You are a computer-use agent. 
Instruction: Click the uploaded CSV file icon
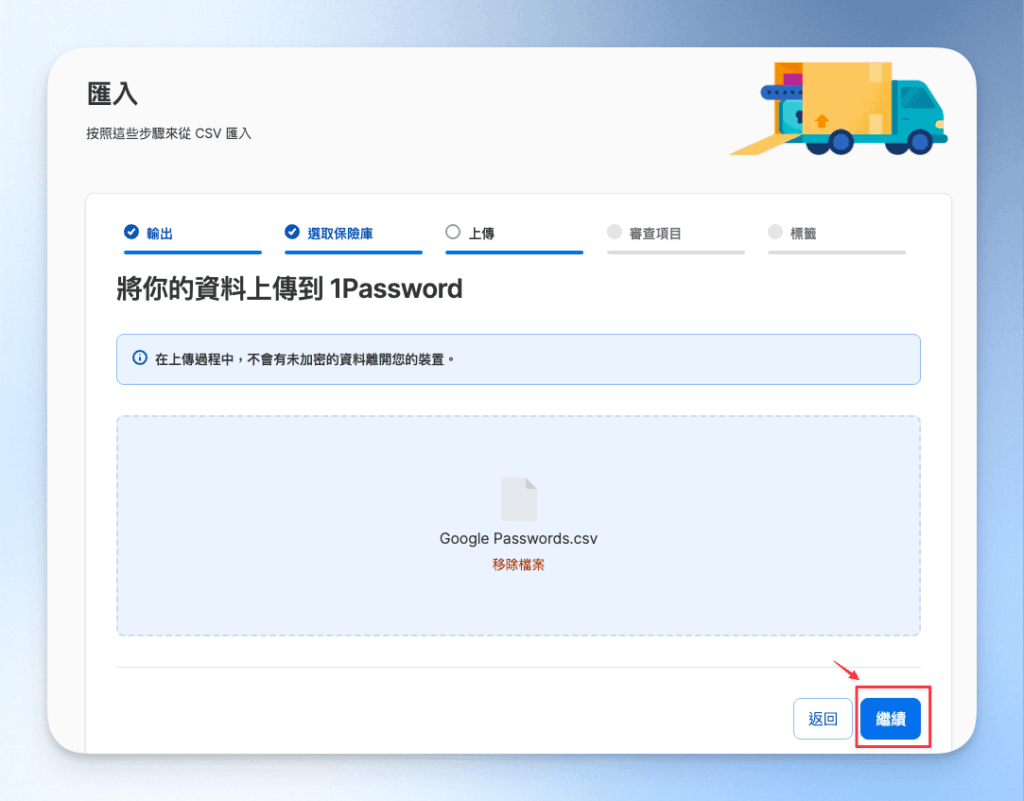(x=519, y=499)
